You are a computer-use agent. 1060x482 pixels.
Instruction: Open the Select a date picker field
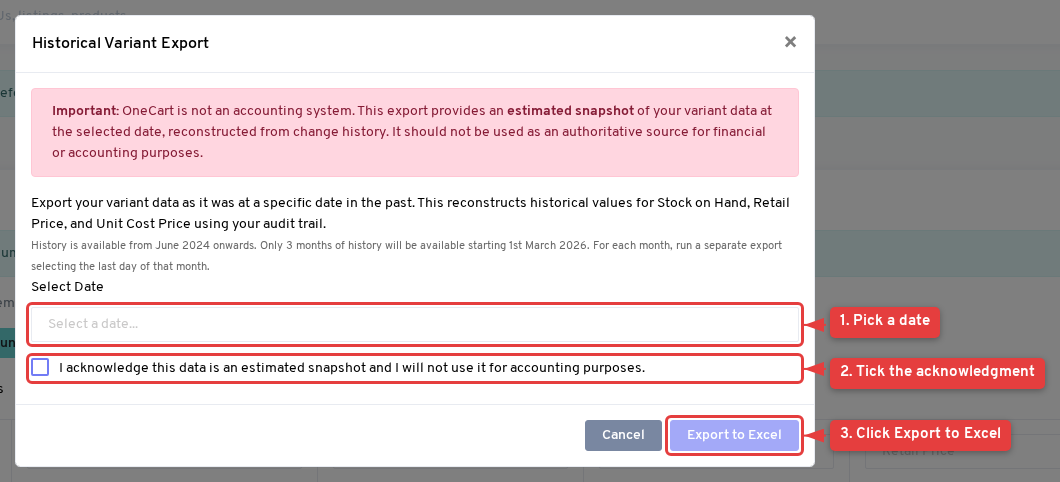[416, 324]
